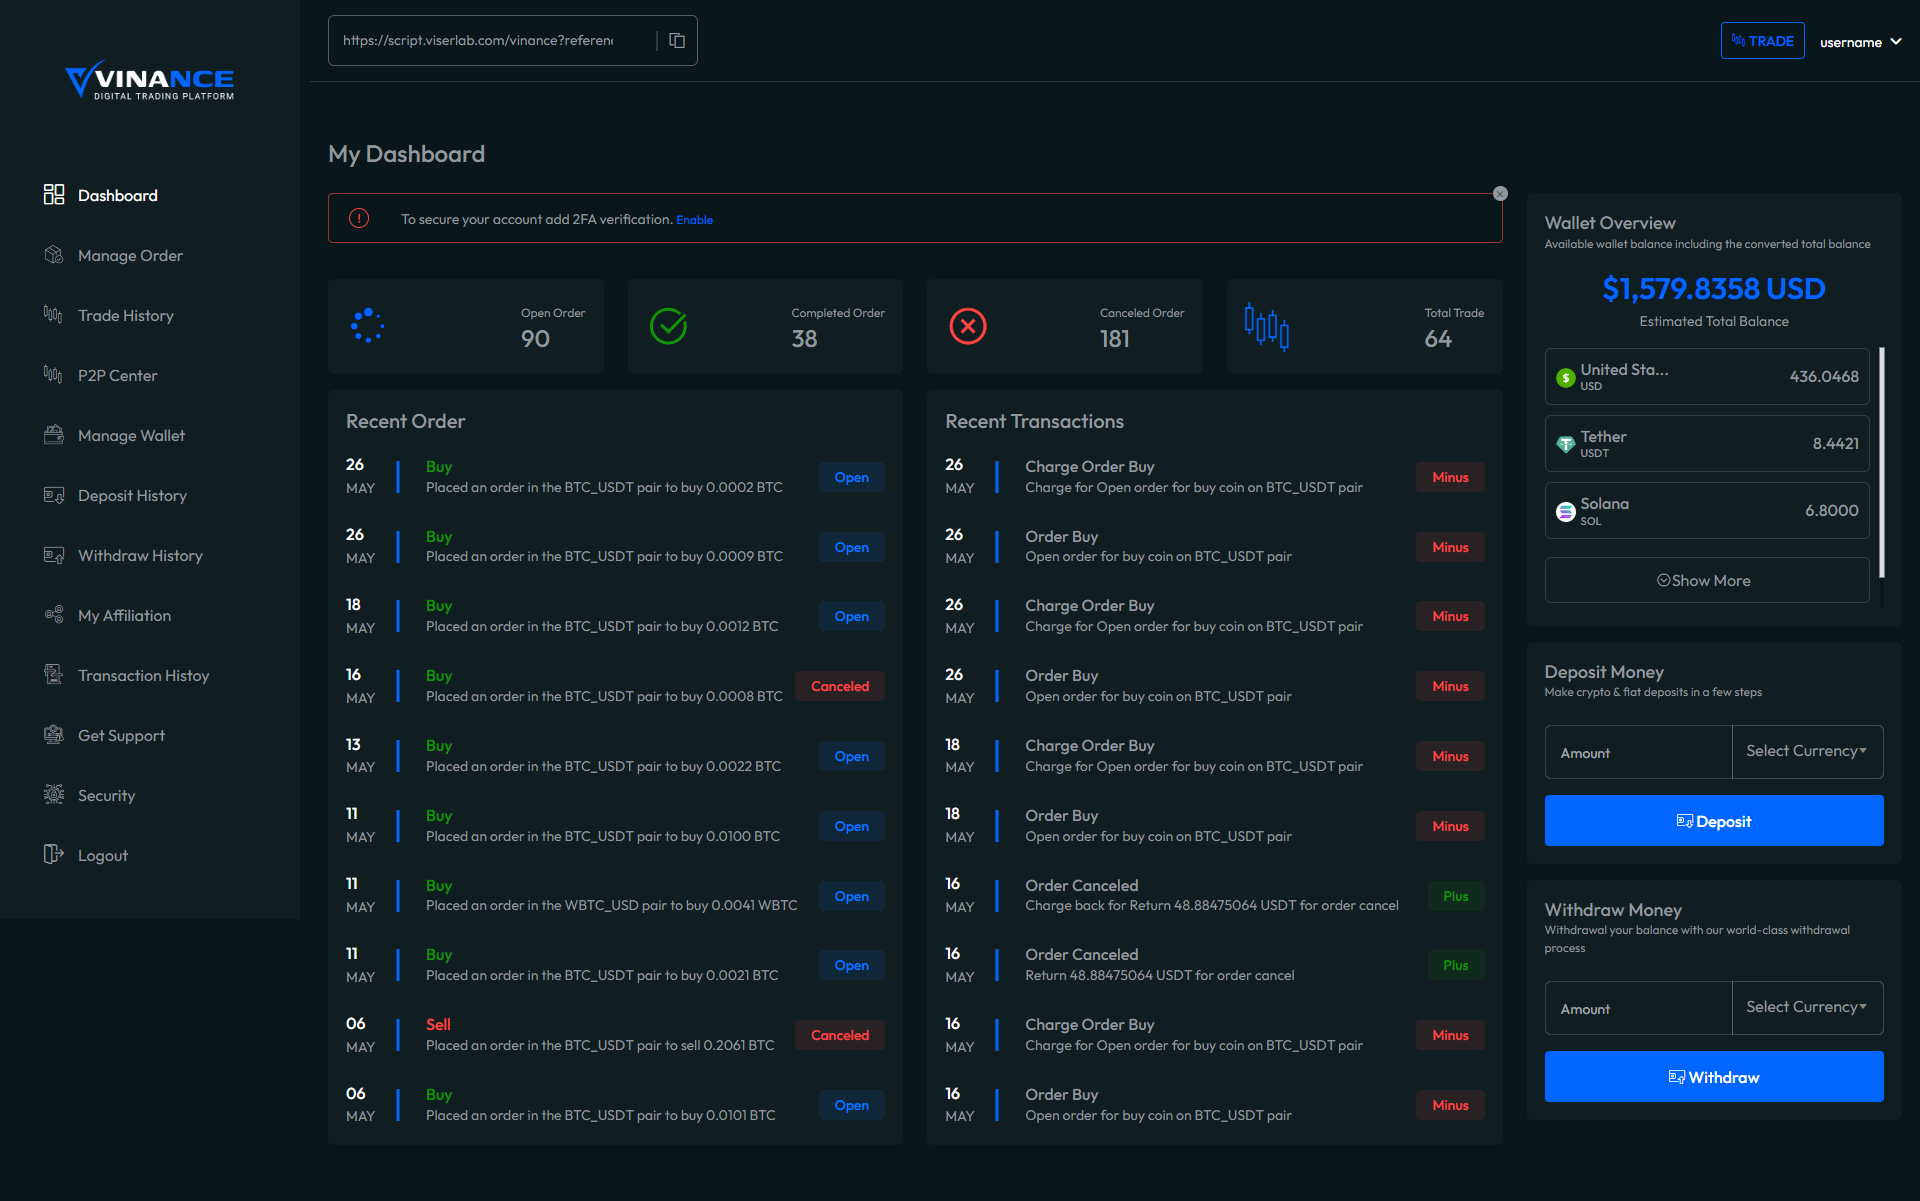
Task: Open the Security menu item
Action: (106, 796)
